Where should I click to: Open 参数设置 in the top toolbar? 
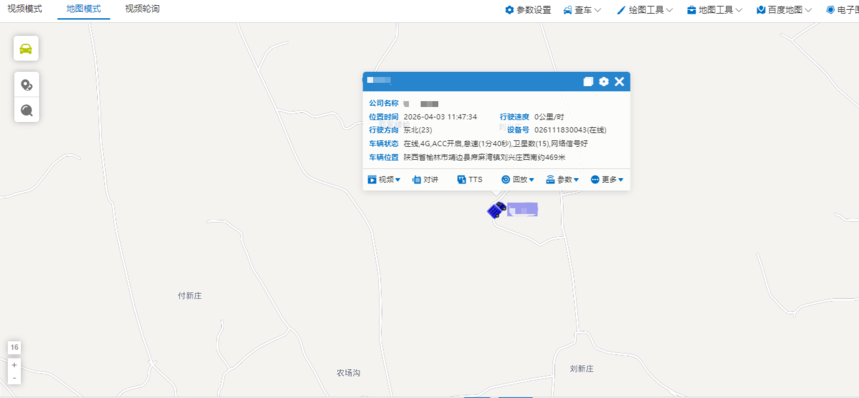528,10
